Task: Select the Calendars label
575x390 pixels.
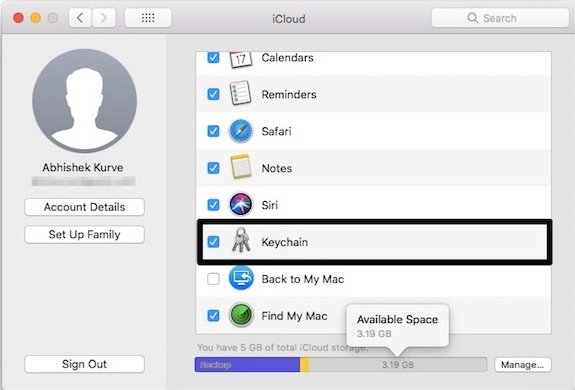Action: 287,58
